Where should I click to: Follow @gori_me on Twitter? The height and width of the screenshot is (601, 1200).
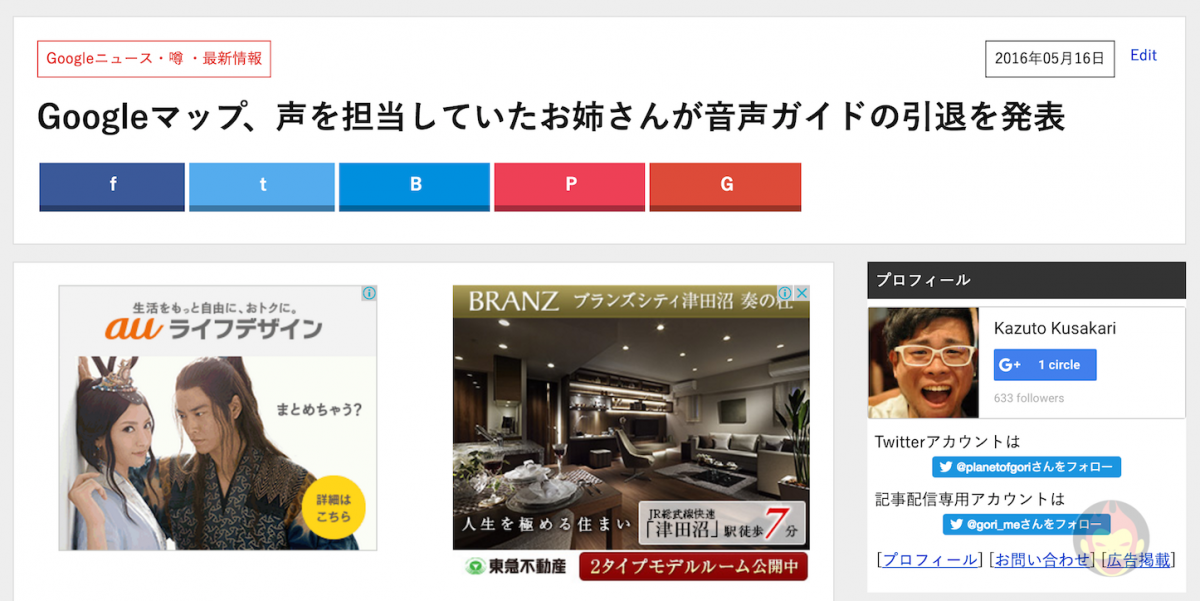pyautogui.click(x=1026, y=524)
